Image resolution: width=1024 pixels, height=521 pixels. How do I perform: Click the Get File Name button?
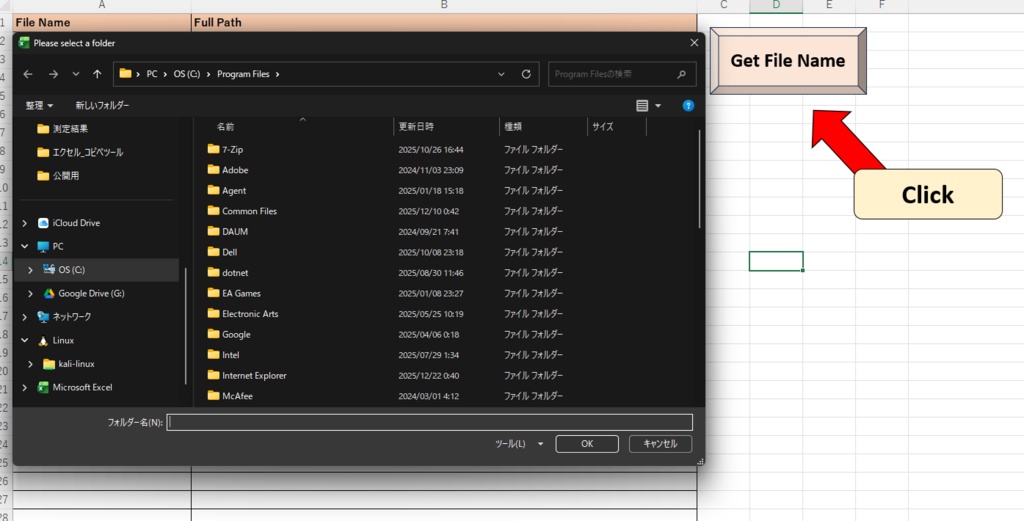788,61
